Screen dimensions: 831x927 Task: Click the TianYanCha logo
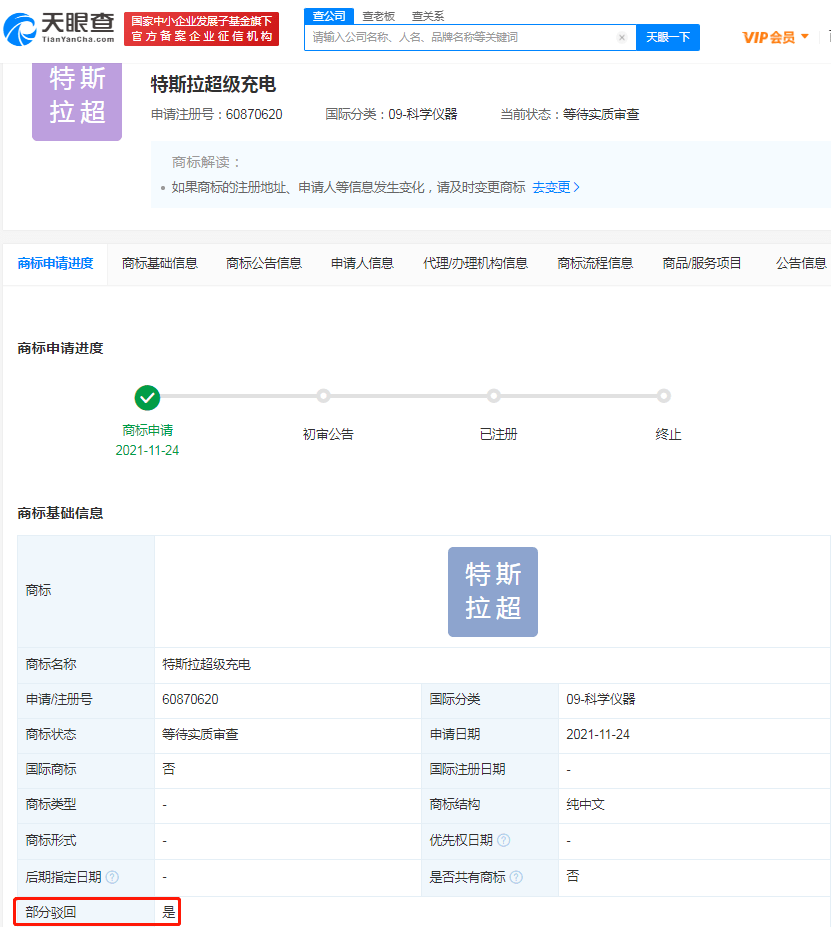[59, 29]
